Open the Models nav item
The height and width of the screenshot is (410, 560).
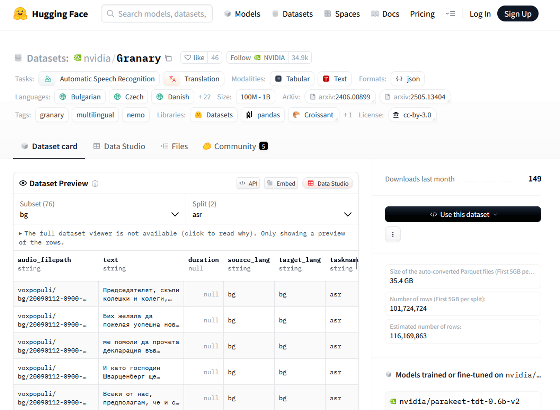pyautogui.click(x=242, y=14)
